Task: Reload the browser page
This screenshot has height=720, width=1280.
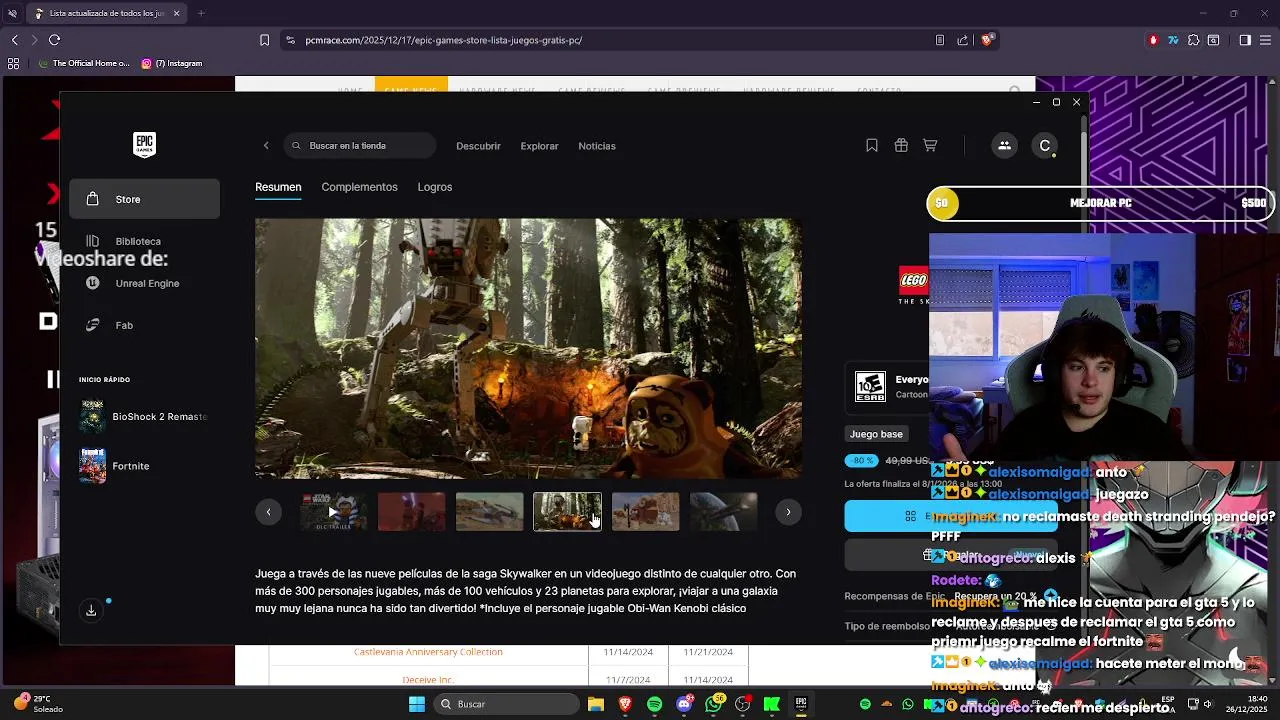Action: pos(54,40)
